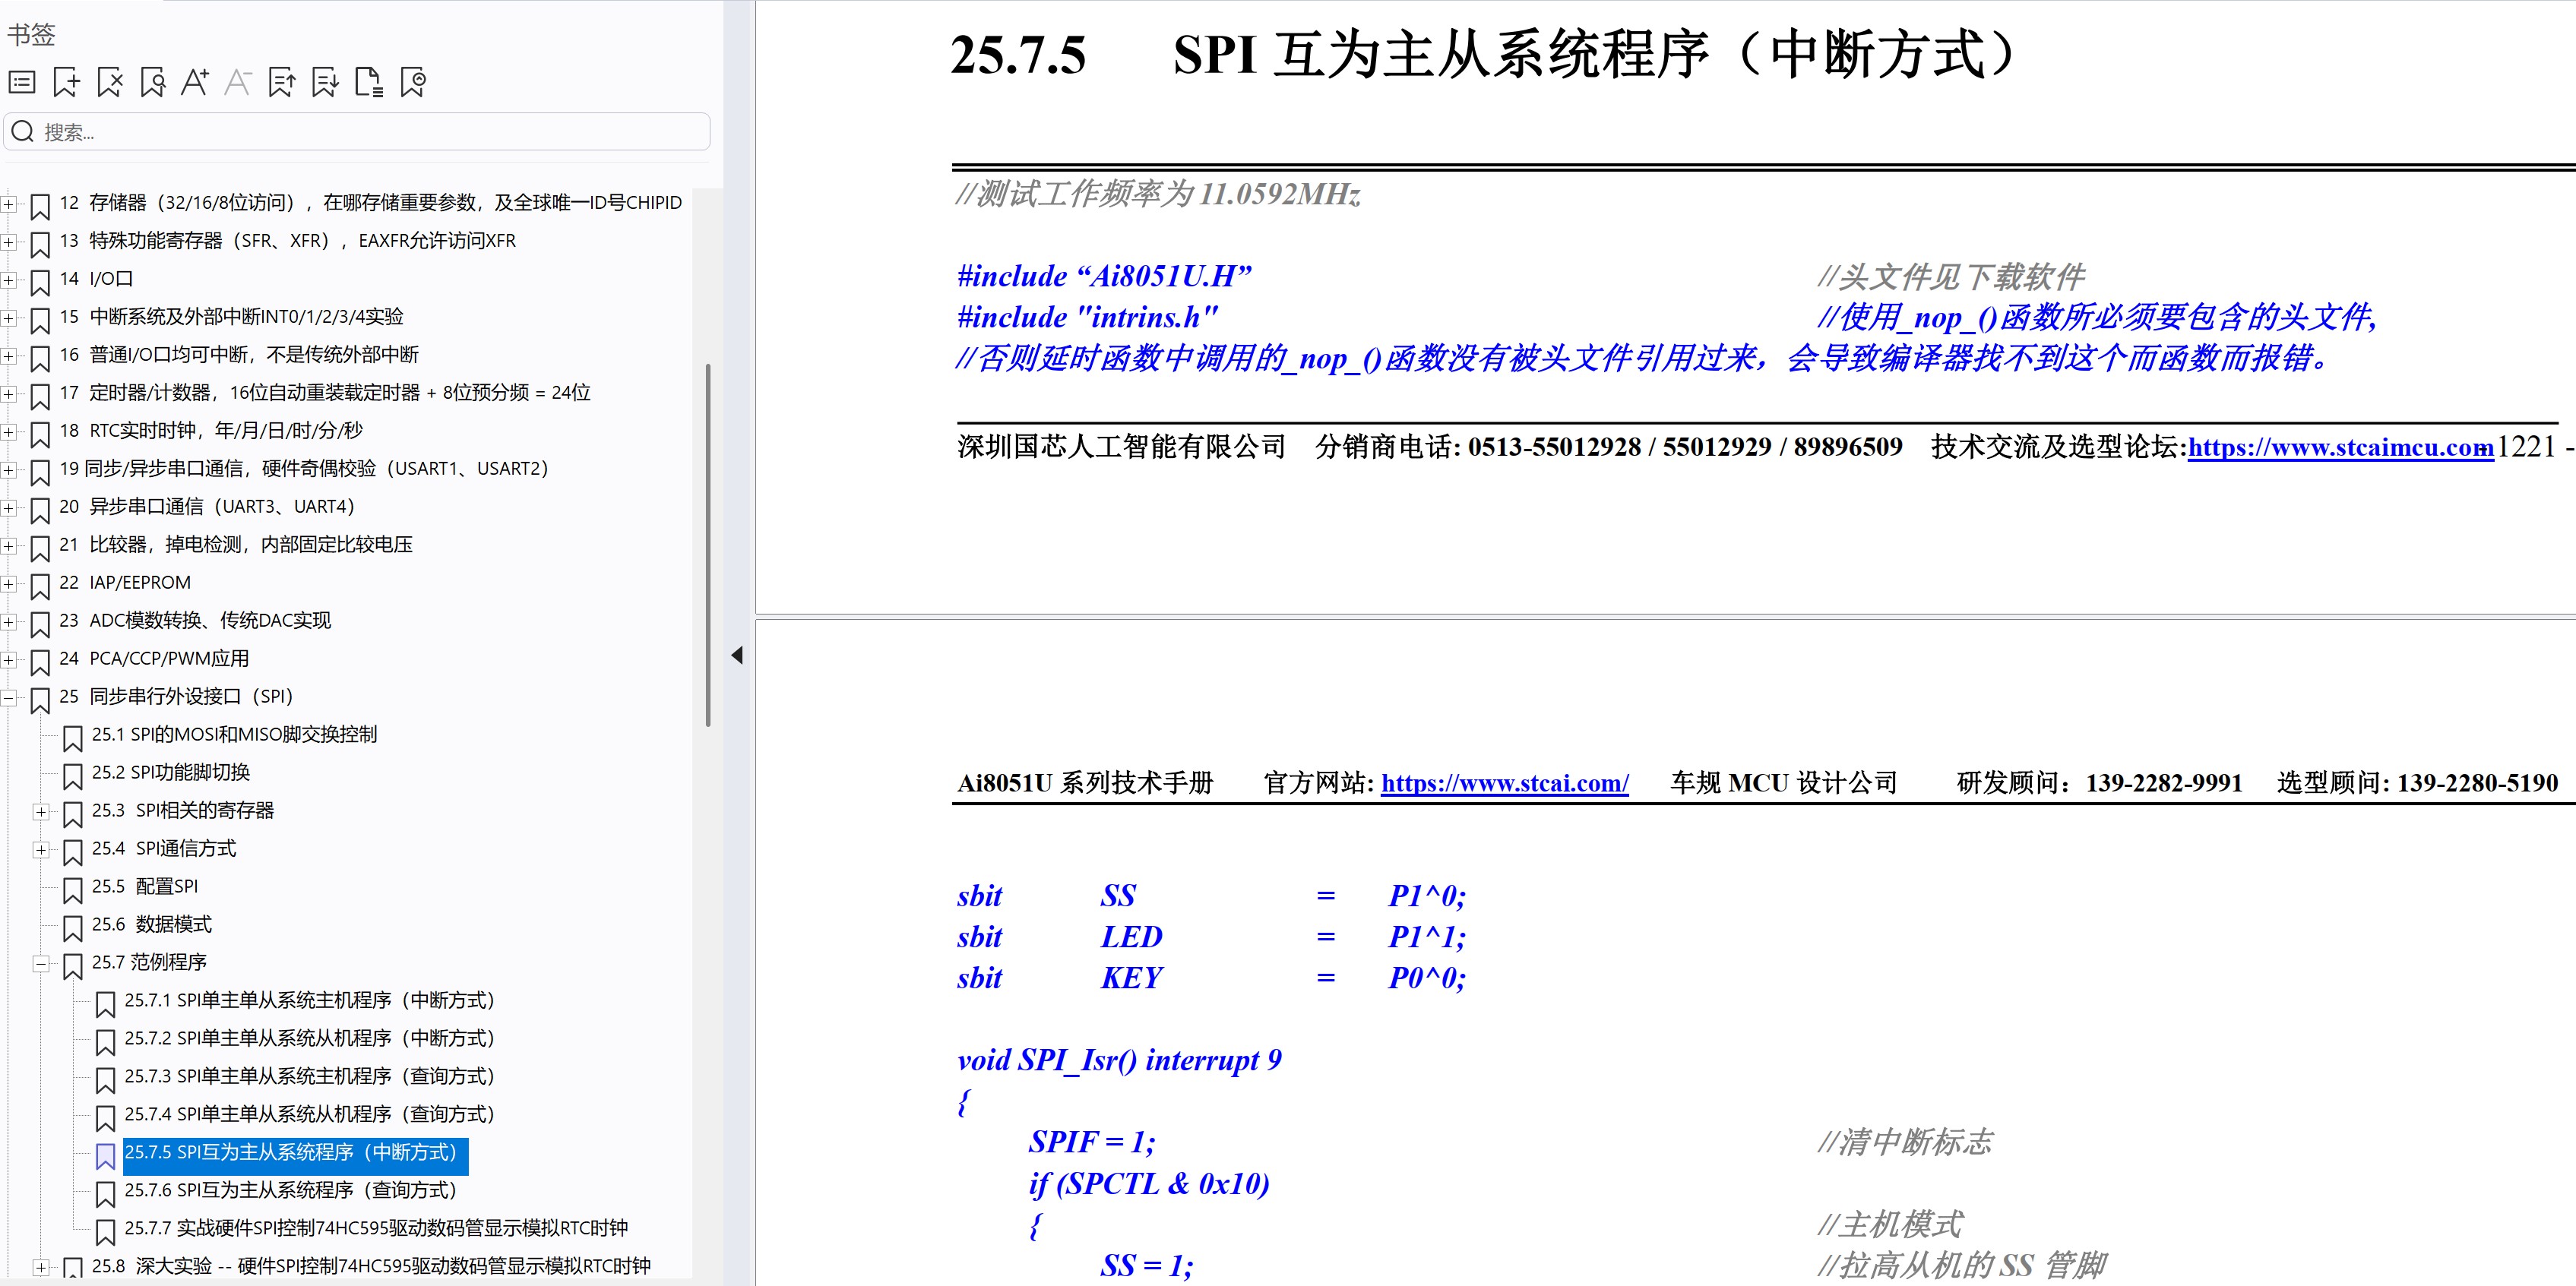Collapse the bookmark panel with arrow handle

[737, 656]
